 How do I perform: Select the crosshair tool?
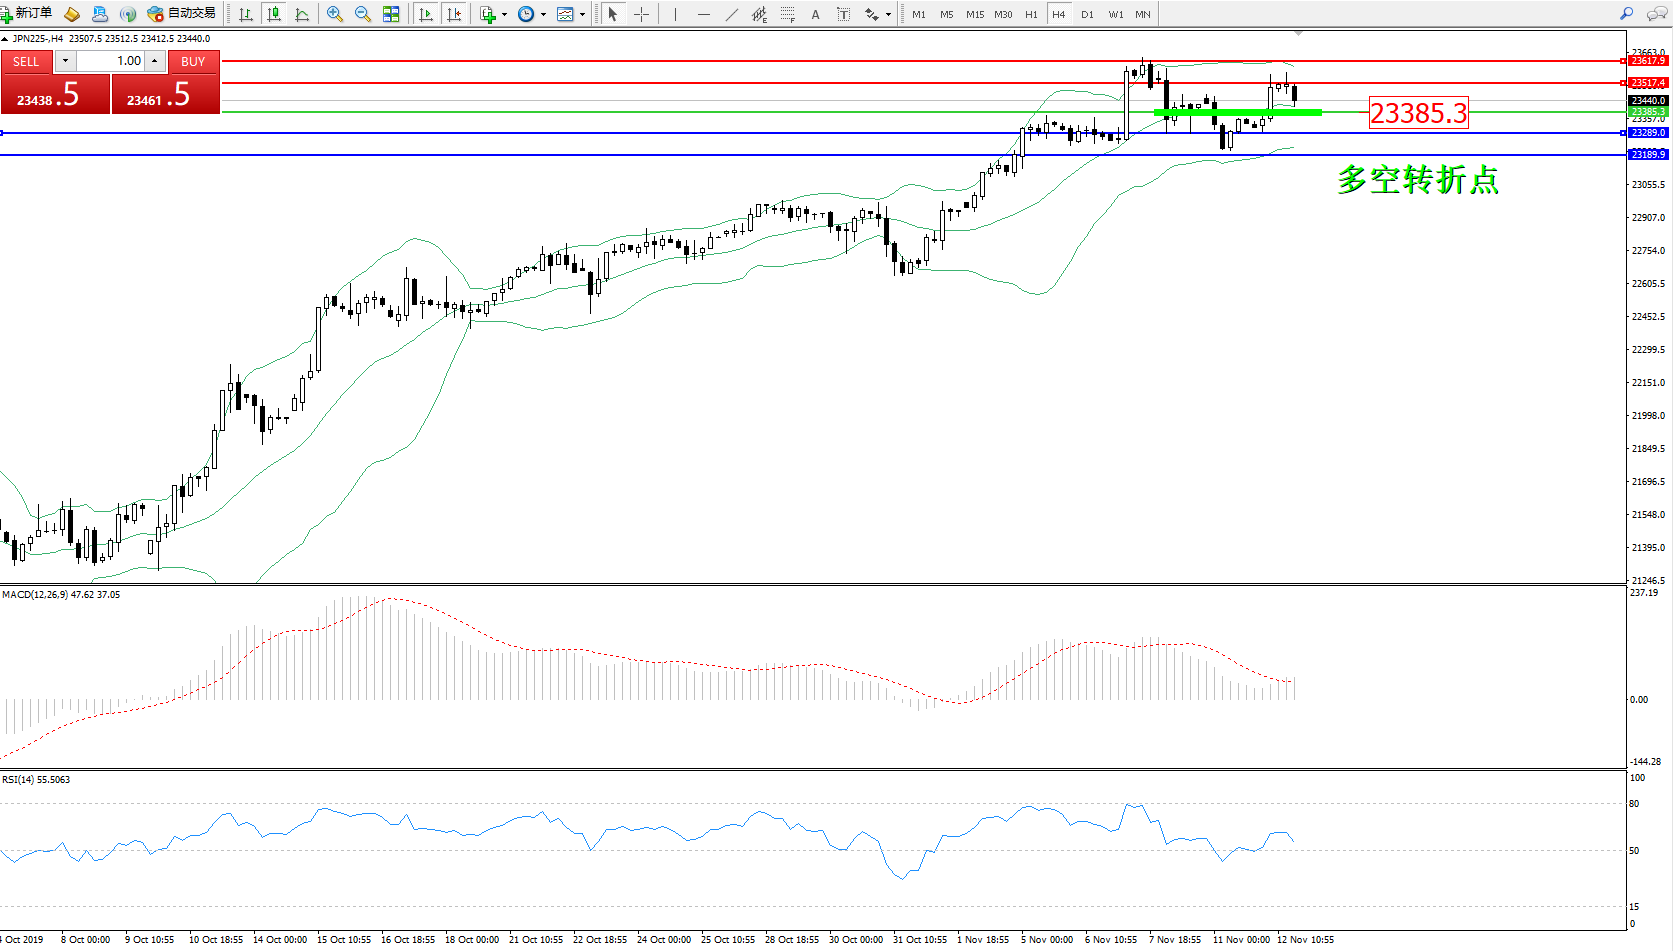[x=641, y=14]
